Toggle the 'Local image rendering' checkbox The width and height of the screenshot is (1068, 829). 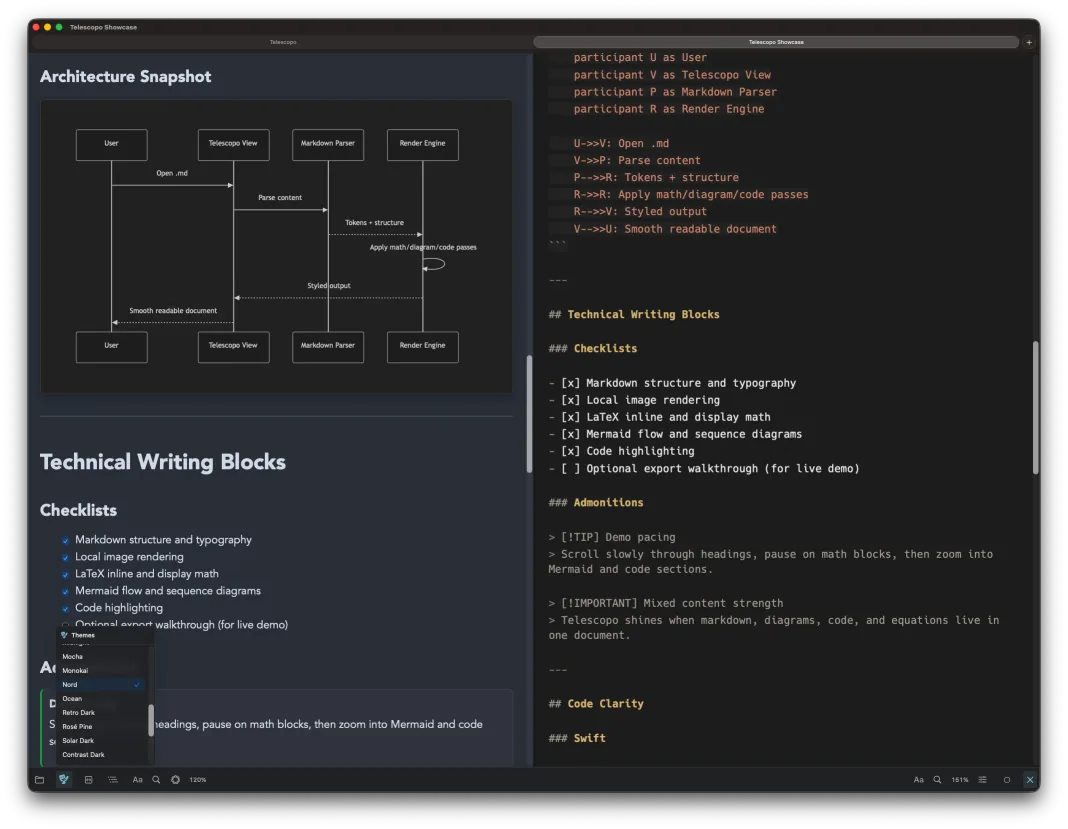pyautogui.click(x=65, y=558)
